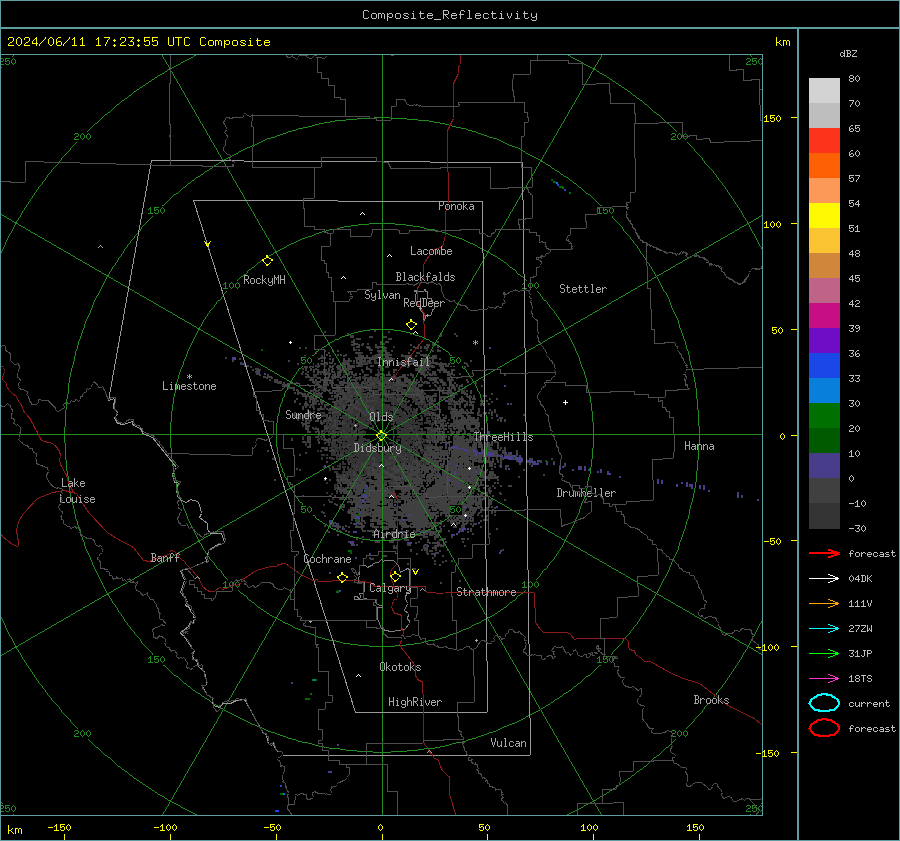Click the Lacombe city label
Image resolution: width=900 pixels, height=841 pixels.
(431, 251)
